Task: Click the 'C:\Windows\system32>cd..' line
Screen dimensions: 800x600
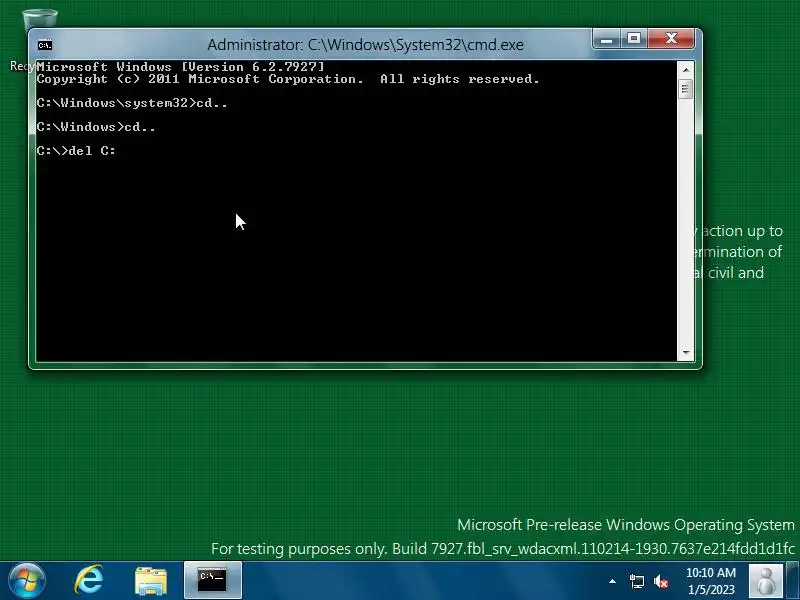Action: (x=132, y=103)
